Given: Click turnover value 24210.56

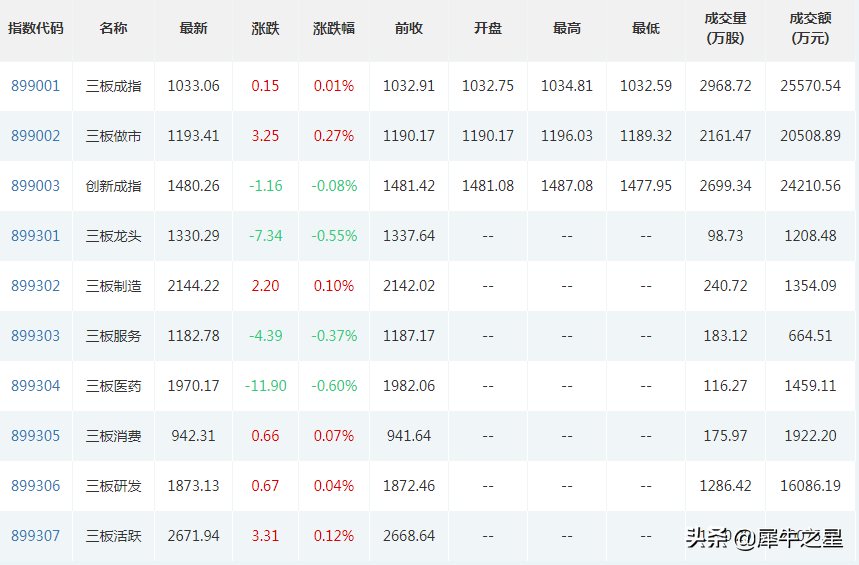Looking at the screenshot, I should click(810, 186).
